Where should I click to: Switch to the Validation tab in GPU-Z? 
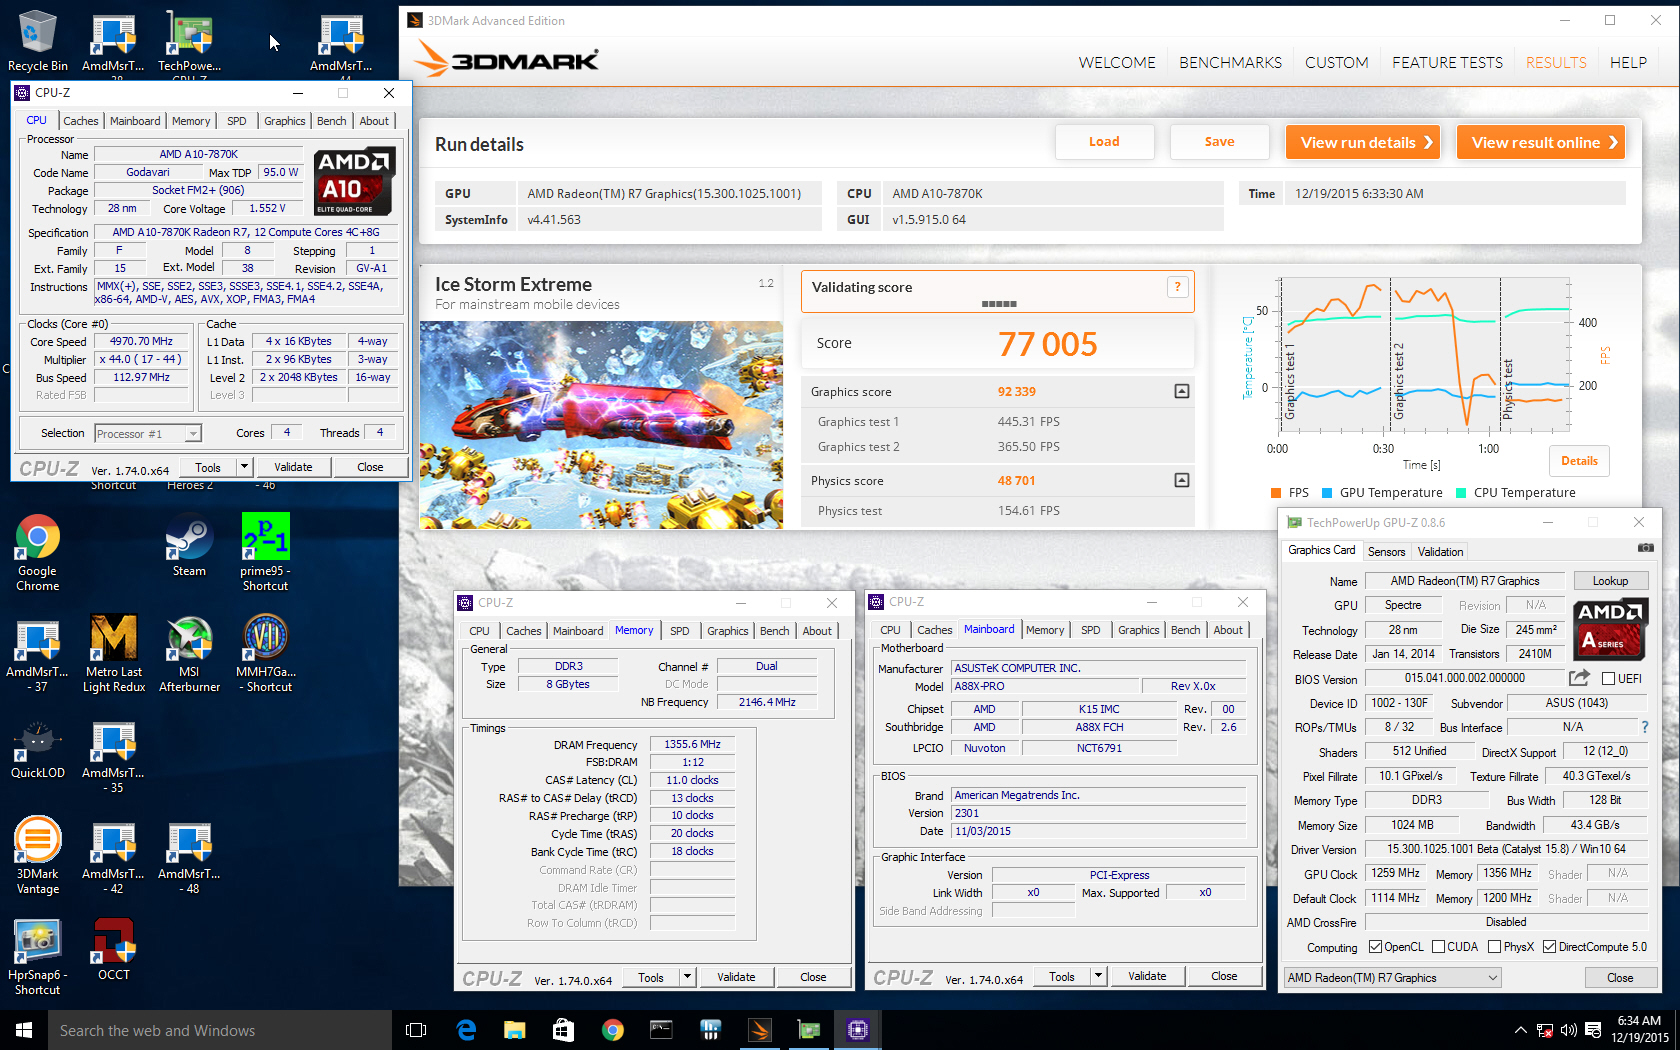coord(1440,552)
